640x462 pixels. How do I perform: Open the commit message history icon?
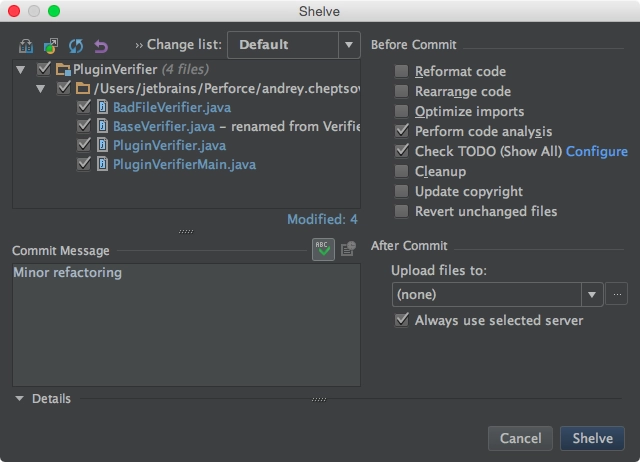(x=348, y=249)
